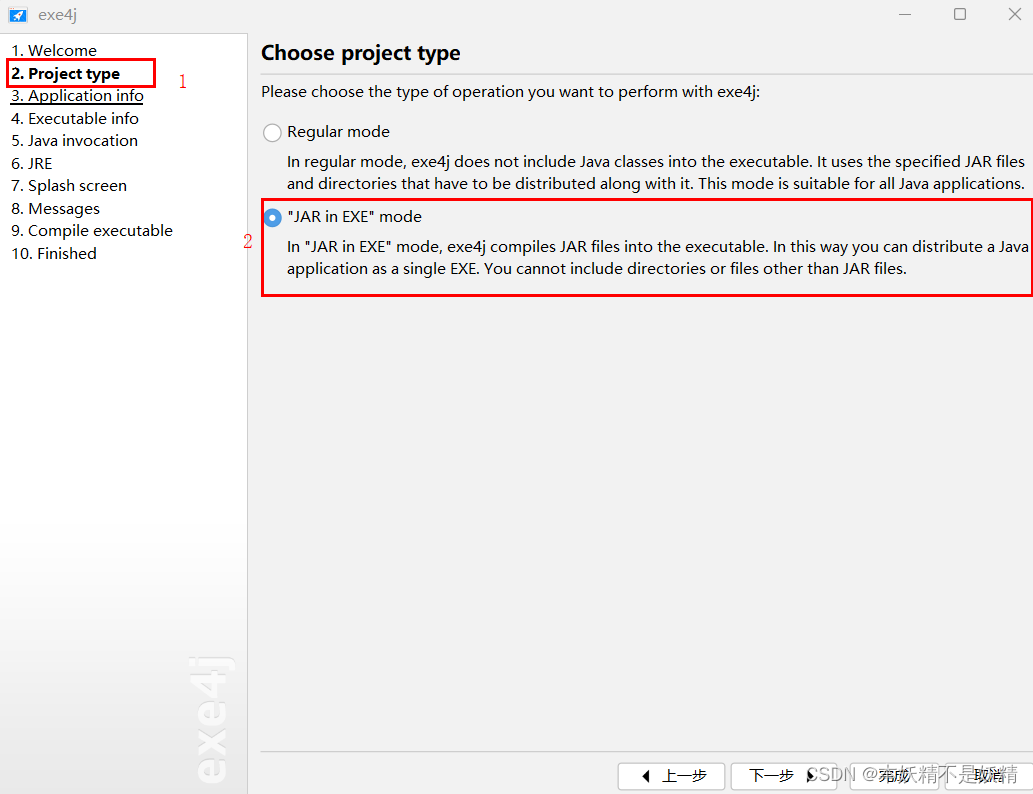
Task: Click the 上一步 (Back) button
Action: [x=671, y=776]
